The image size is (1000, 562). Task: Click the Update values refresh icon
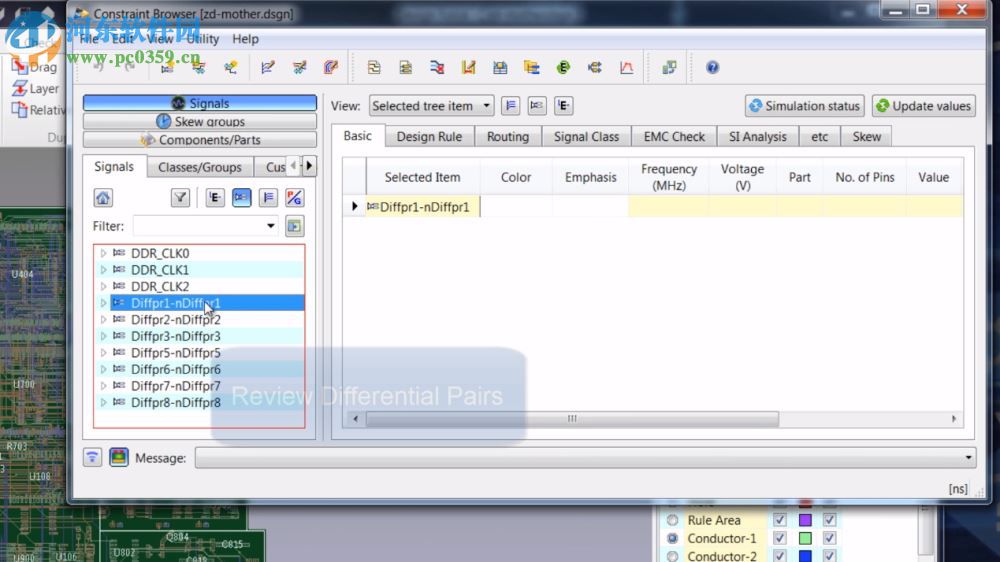pos(882,106)
